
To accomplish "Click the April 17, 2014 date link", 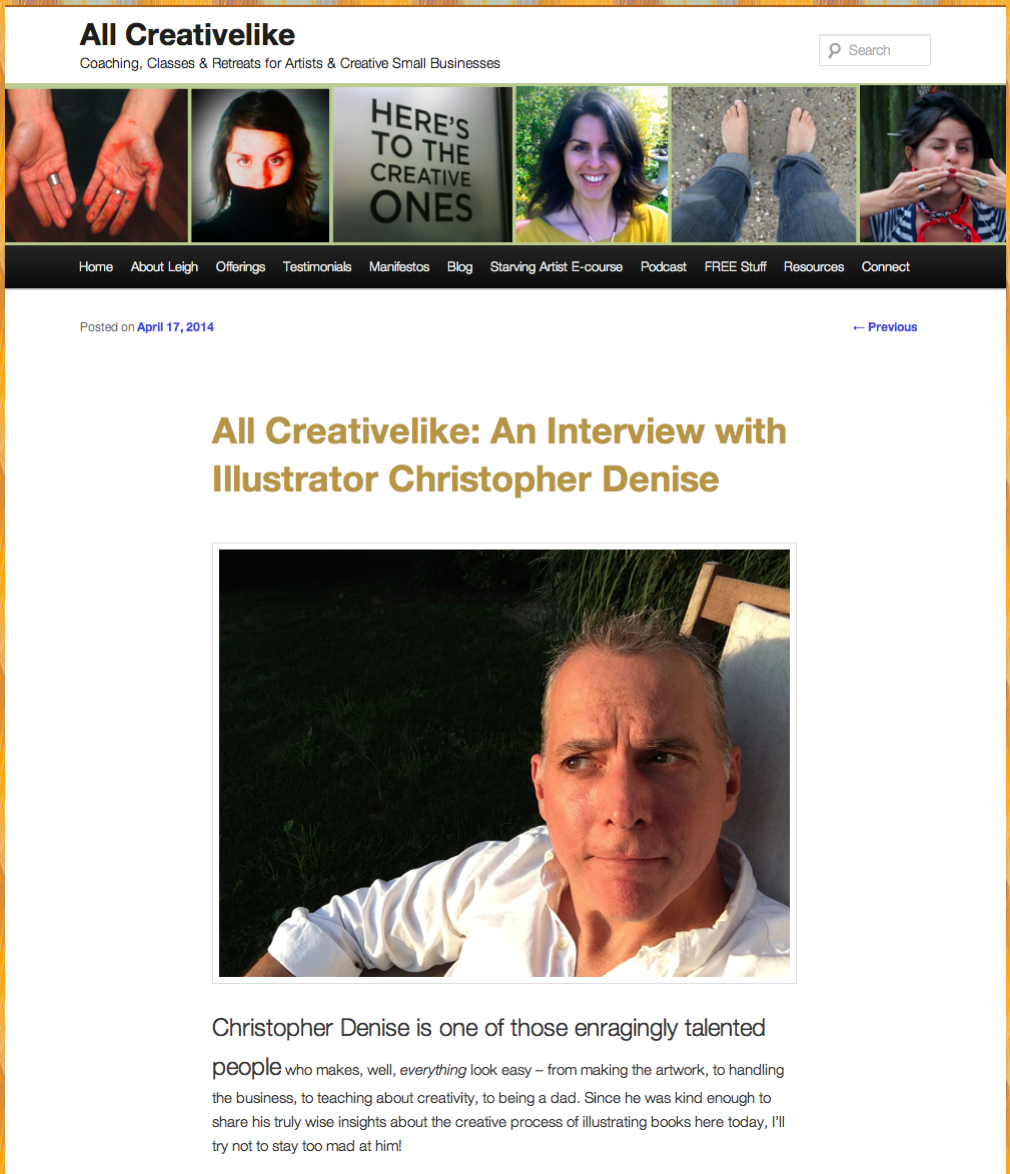I will pos(175,327).
